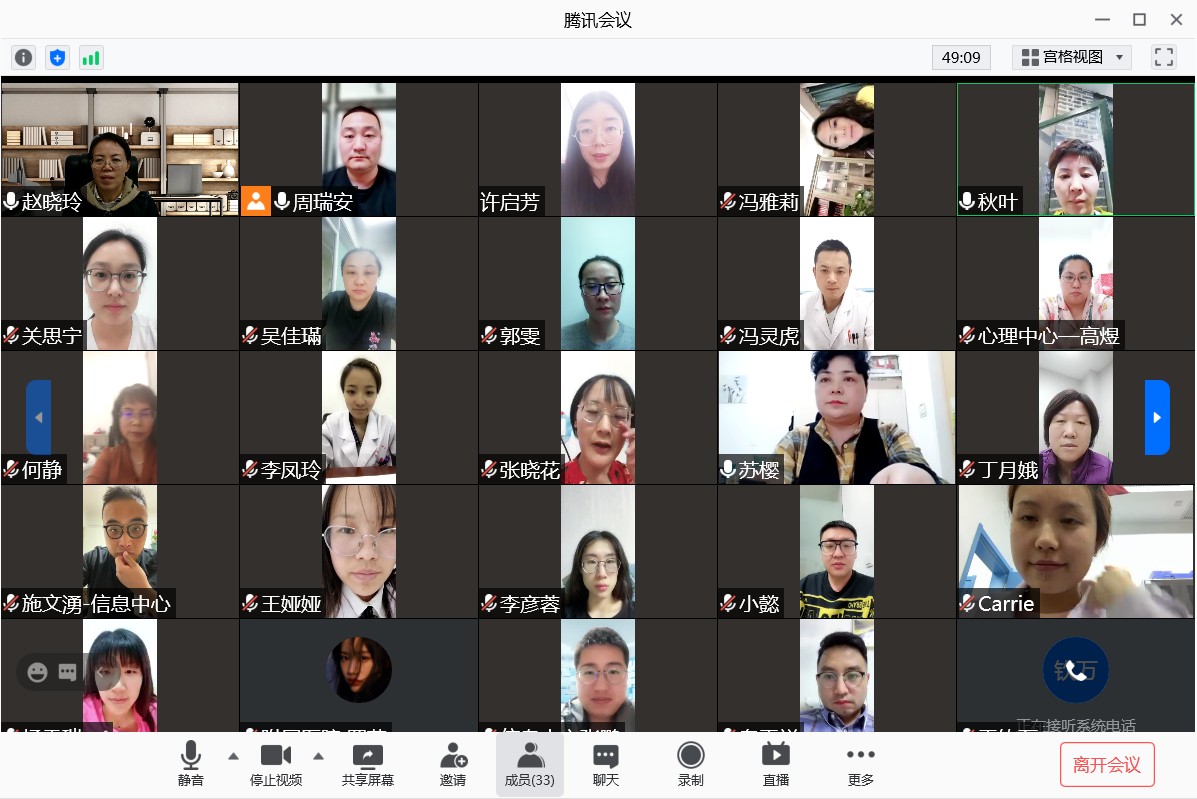Go to next page with right blue arrow
The image size is (1197, 799).
[x=1156, y=417]
